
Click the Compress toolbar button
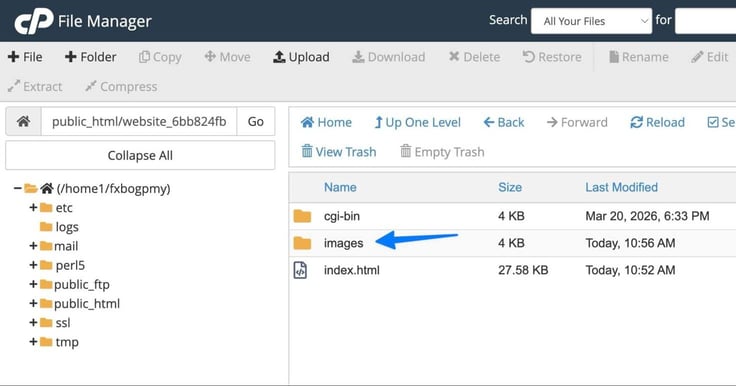pos(121,86)
